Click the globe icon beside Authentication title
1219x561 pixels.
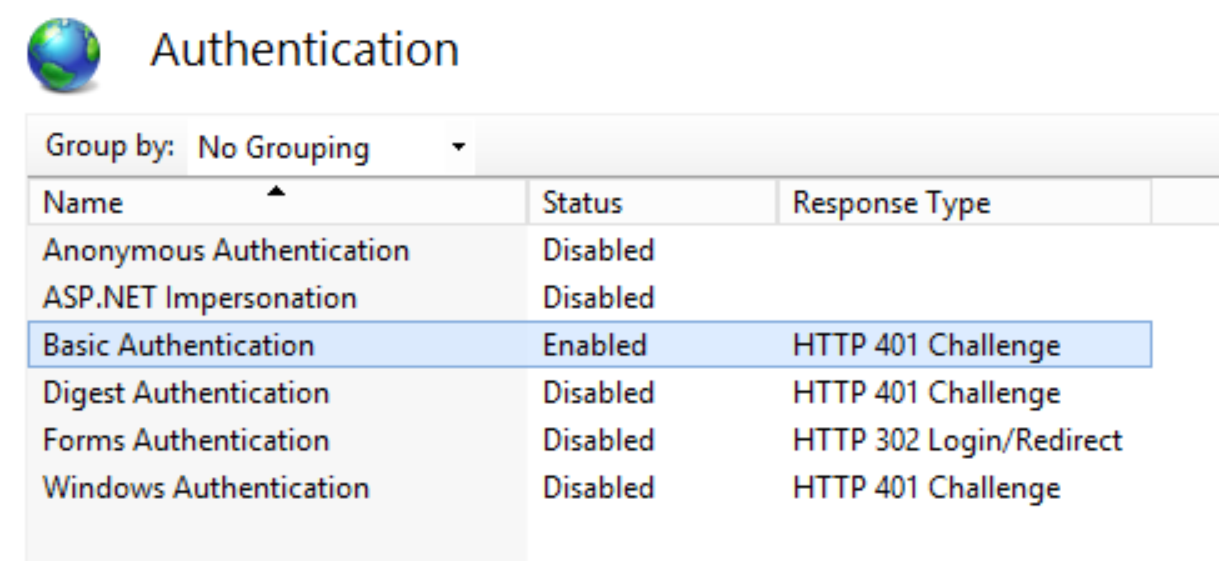click(63, 54)
